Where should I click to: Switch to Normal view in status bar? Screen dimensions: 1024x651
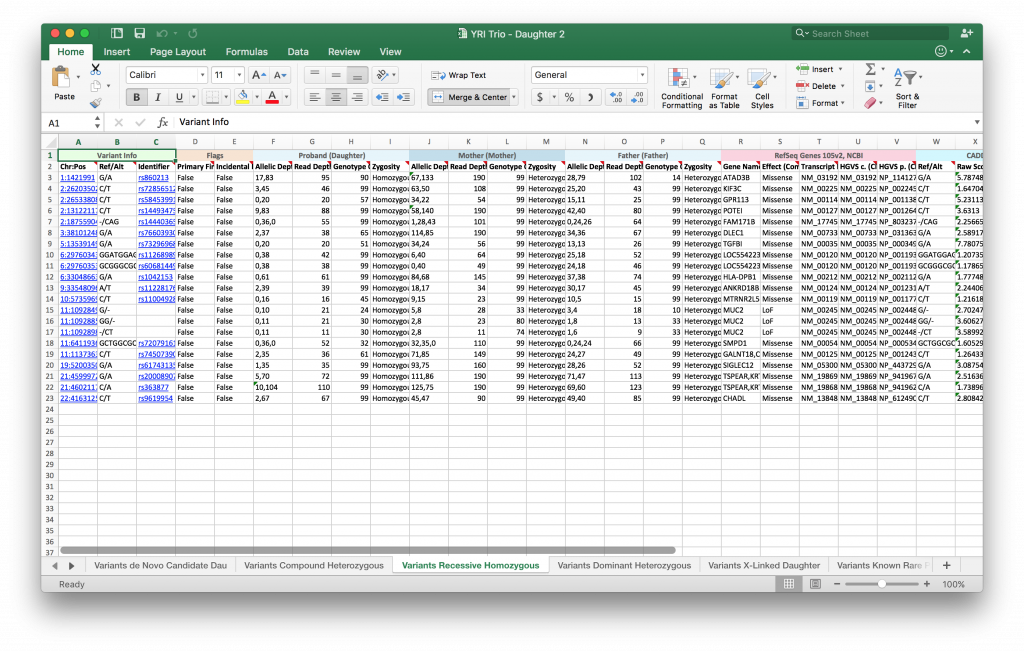coord(789,584)
